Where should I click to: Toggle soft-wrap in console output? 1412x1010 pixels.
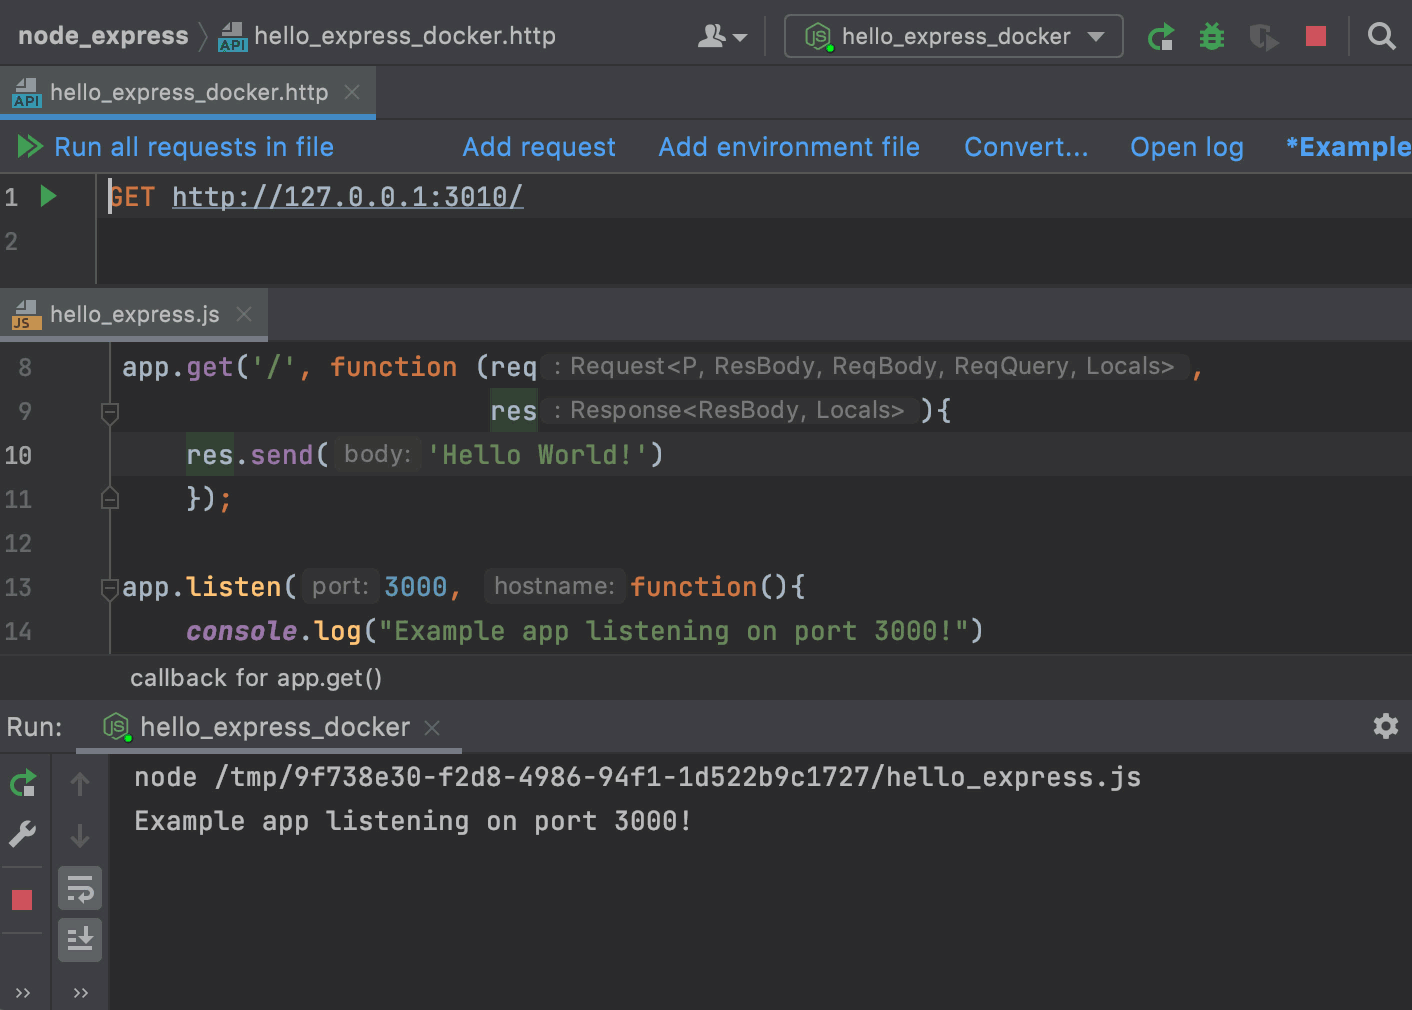80,888
